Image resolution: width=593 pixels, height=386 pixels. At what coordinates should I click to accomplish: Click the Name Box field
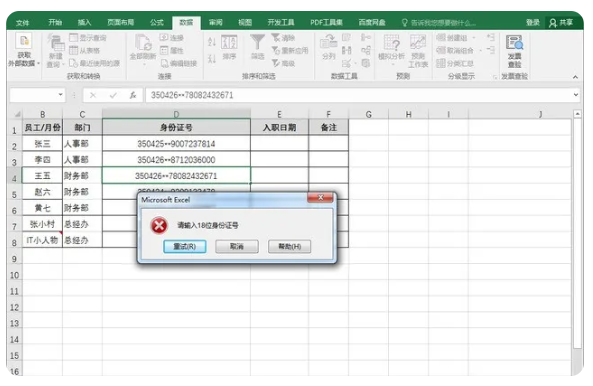(34, 95)
